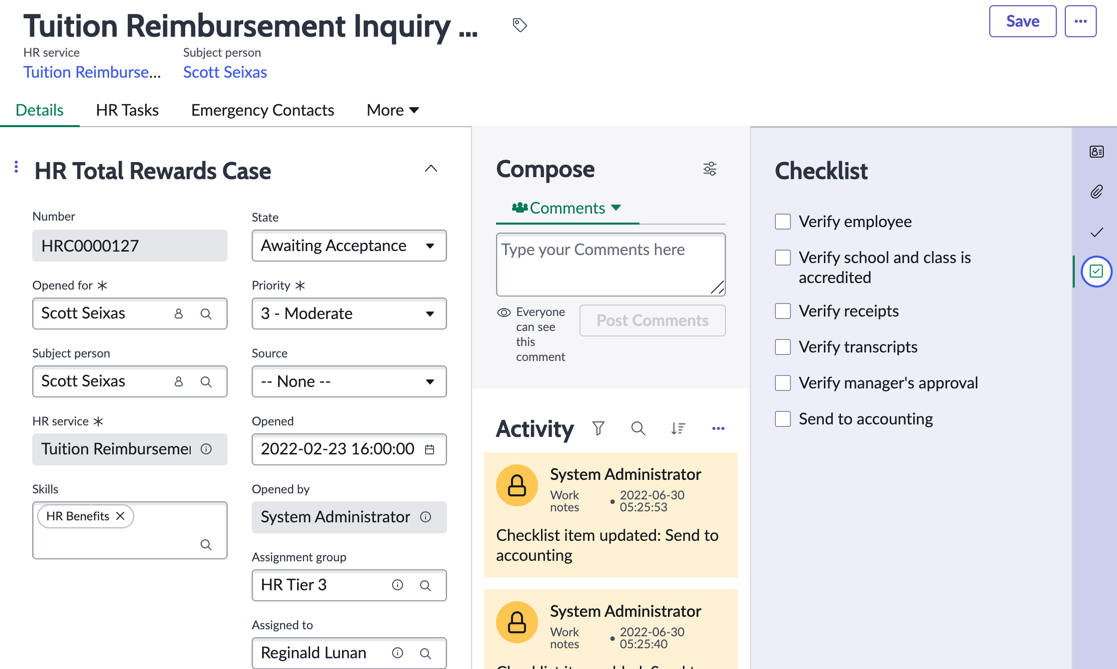1117x669 pixels.
Task: Show user record for Subject person
Action: [179, 382]
